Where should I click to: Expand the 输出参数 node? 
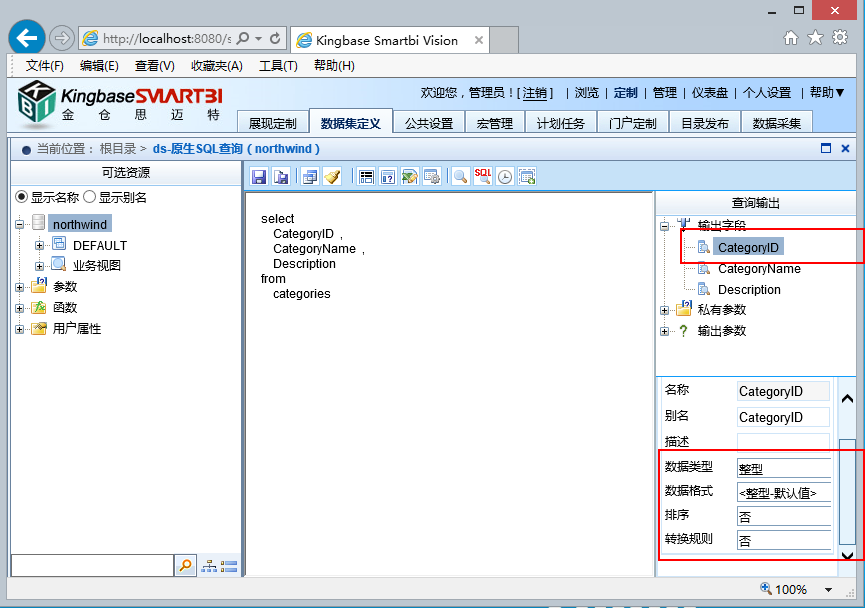point(664,331)
